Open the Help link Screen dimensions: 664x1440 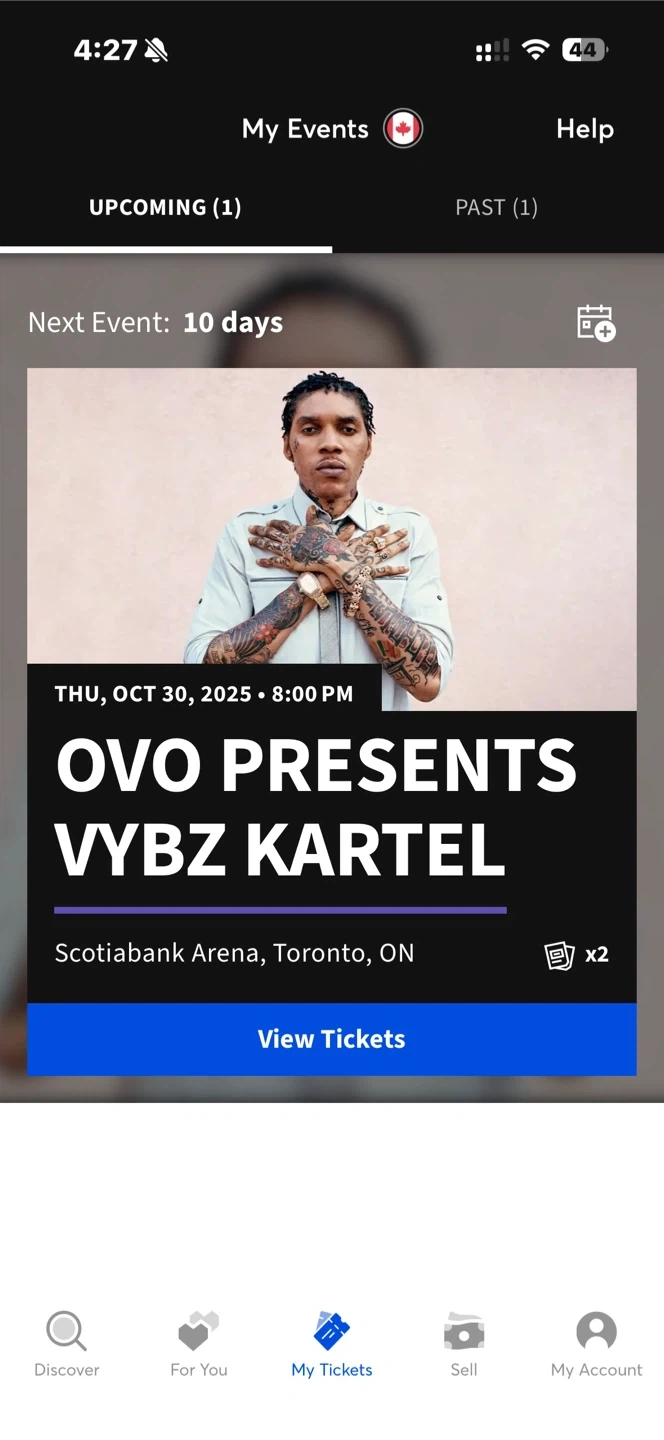click(585, 129)
